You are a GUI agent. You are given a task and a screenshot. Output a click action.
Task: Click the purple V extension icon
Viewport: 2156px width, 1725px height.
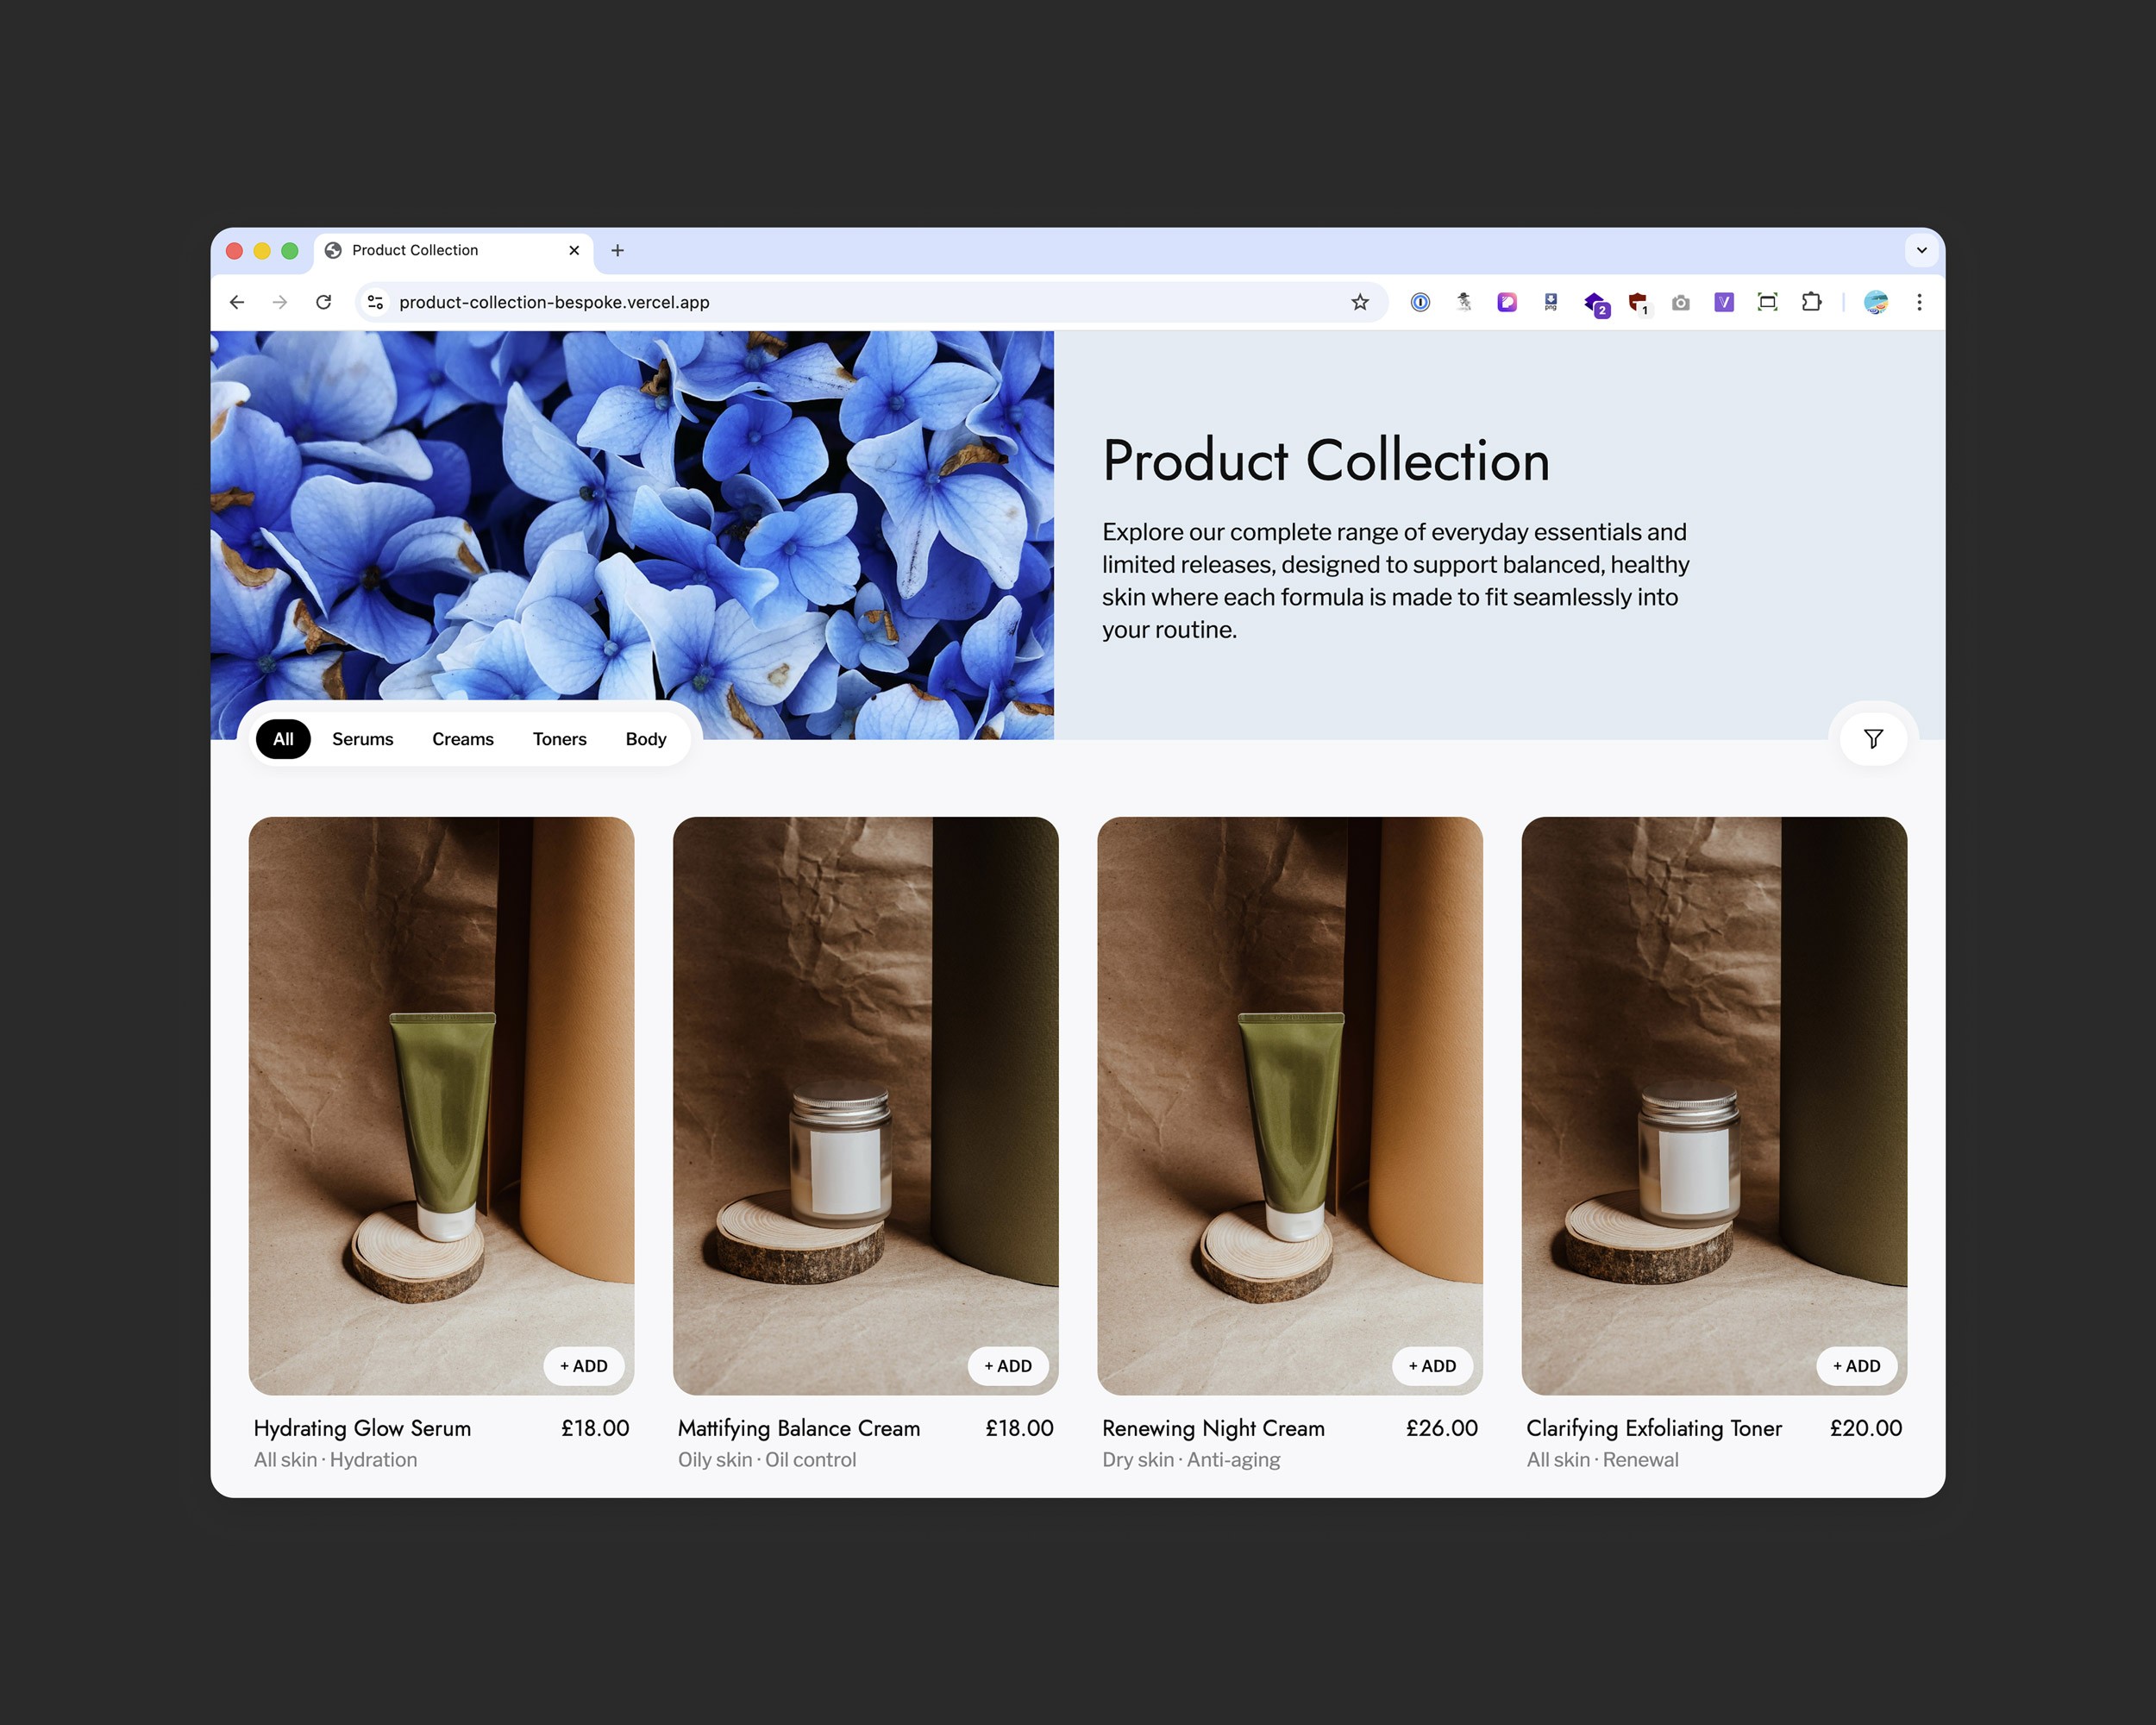(1723, 302)
